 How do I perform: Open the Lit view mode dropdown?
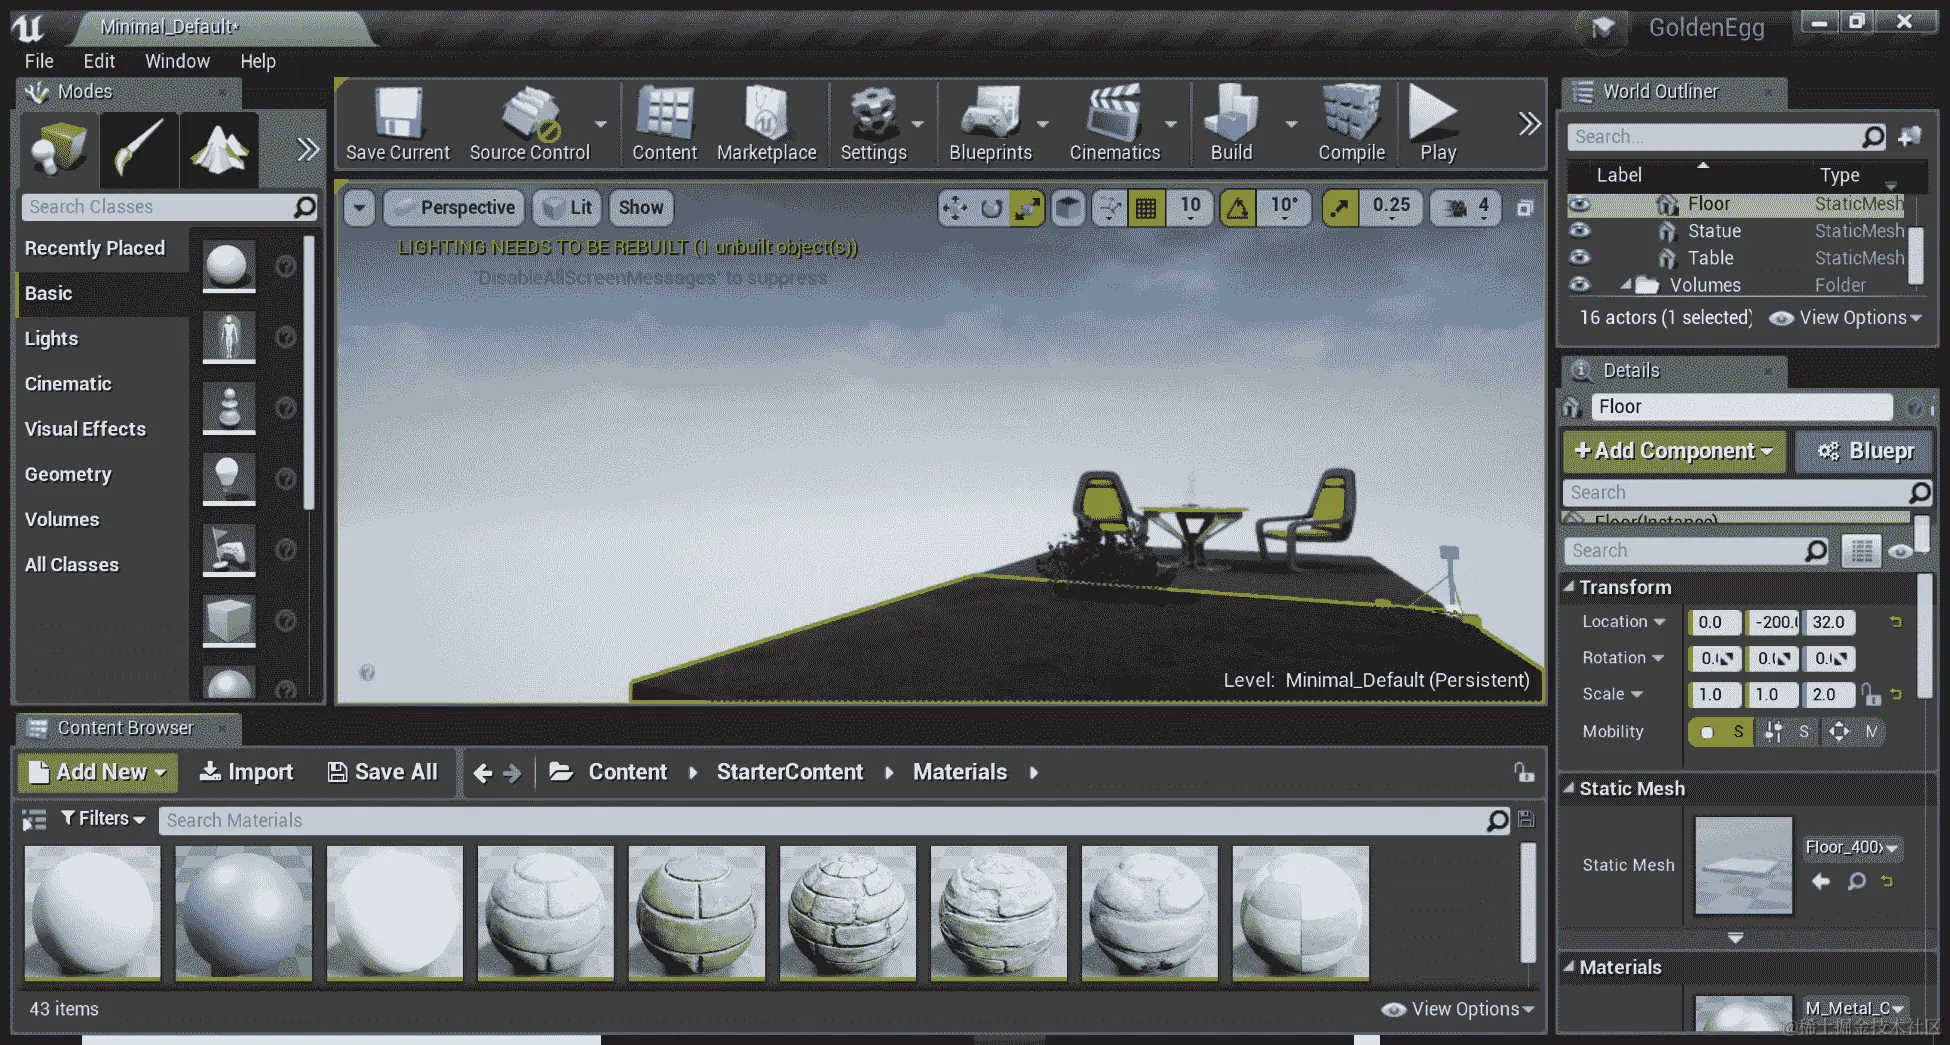[568, 208]
